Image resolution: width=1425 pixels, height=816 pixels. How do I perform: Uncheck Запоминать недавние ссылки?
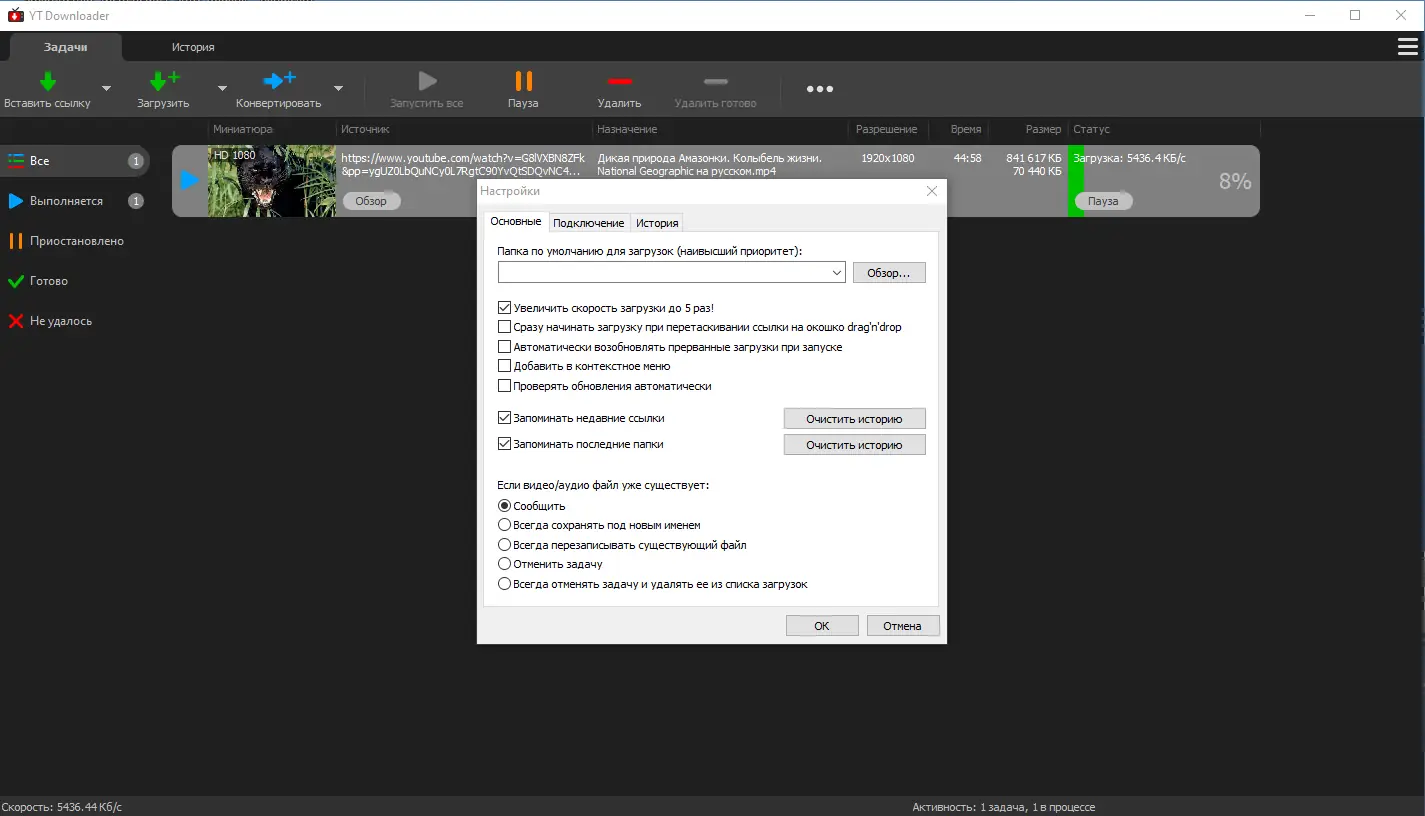tap(504, 418)
